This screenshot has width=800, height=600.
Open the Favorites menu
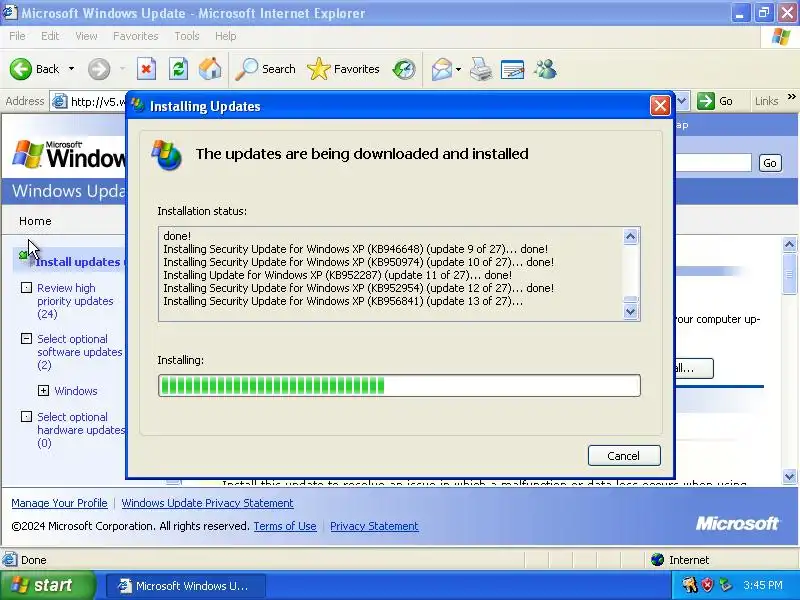point(136,36)
